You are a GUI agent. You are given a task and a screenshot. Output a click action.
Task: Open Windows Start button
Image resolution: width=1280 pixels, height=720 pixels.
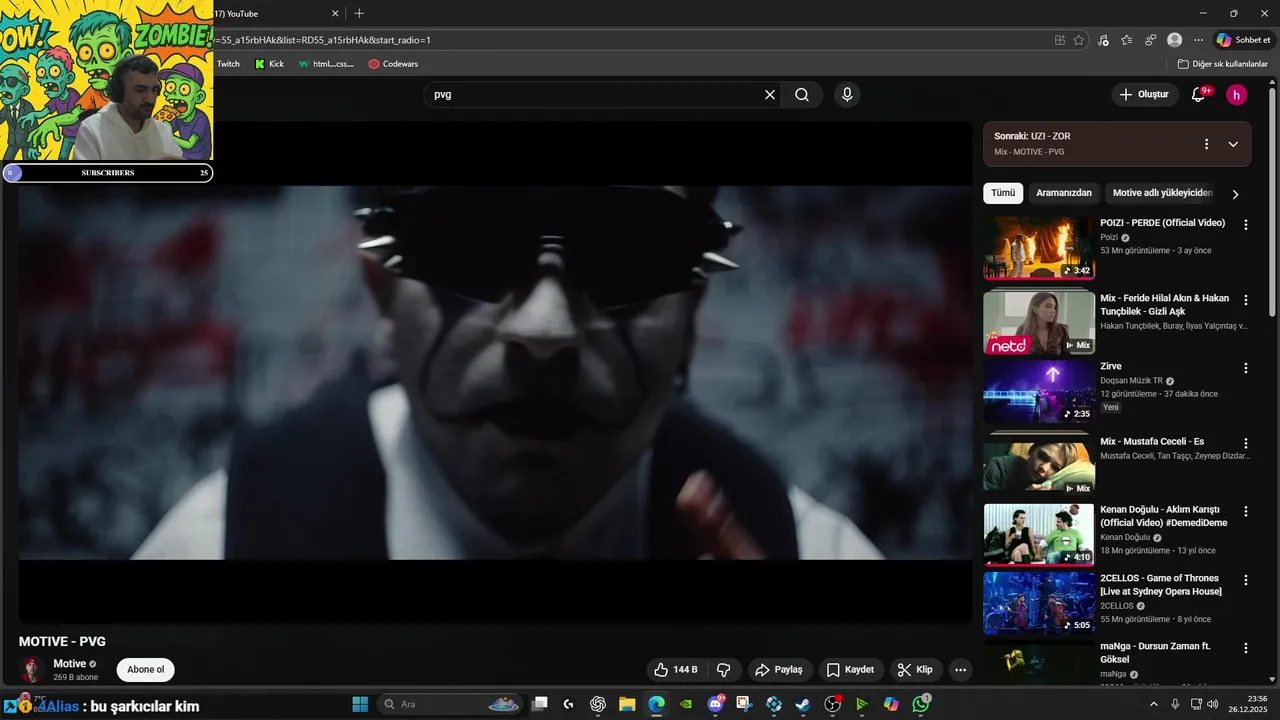[360, 704]
